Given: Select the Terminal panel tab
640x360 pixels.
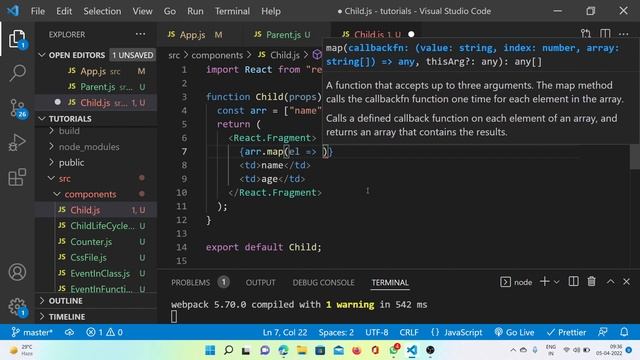Looking at the screenshot, I should pyautogui.click(x=390, y=282).
